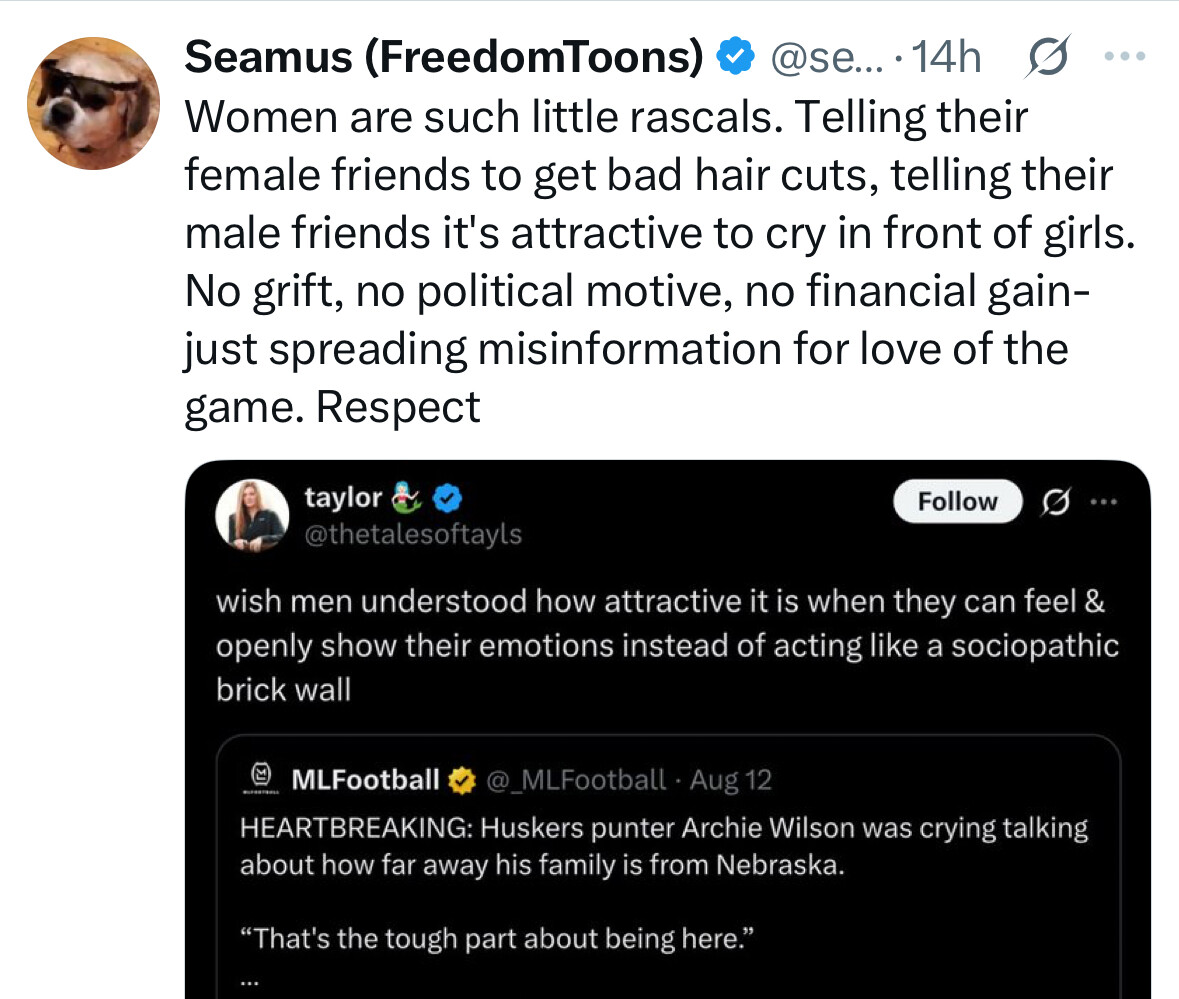The width and height of the screenshot is (1179, 999).
Task: Open the @_MLFootball handle
Action: pyautogui.click(x=575, y=780)
